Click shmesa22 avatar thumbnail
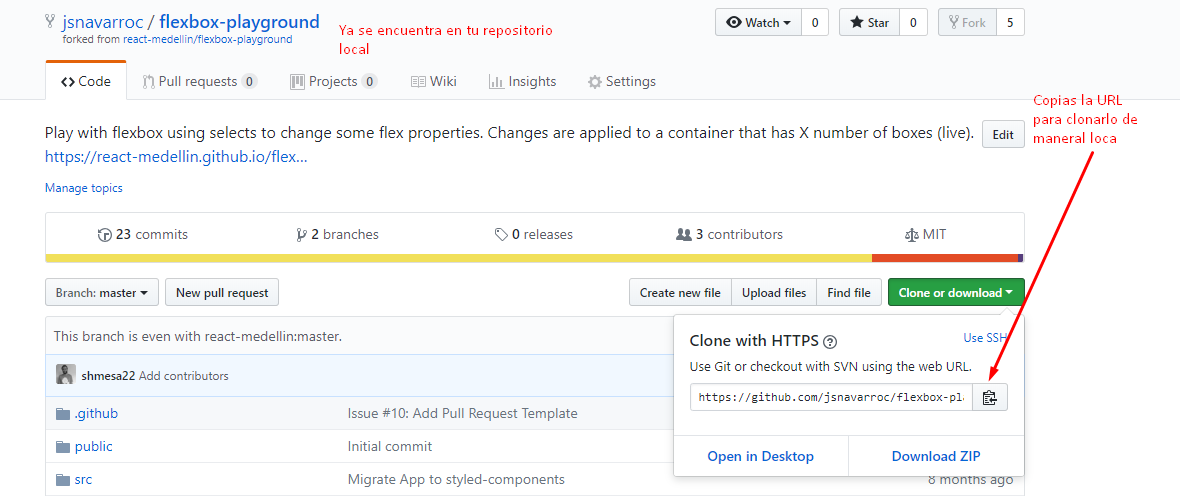The width and height of the screenshot is (1180, 496). (x=65, y=374)
